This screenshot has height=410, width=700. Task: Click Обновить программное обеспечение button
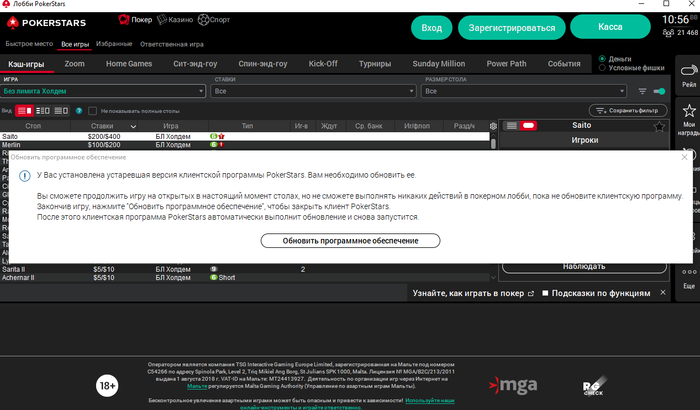point(350,241)
